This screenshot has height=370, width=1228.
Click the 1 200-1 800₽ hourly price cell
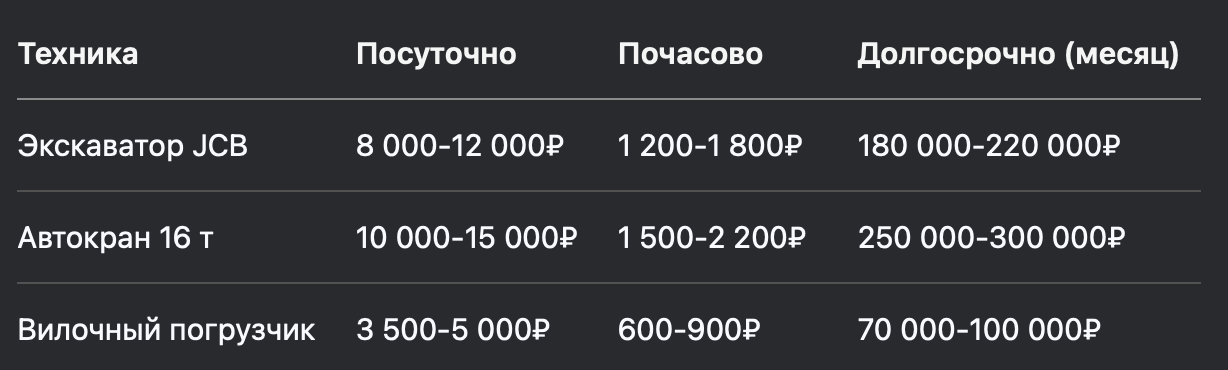click(x=711, y=147)
